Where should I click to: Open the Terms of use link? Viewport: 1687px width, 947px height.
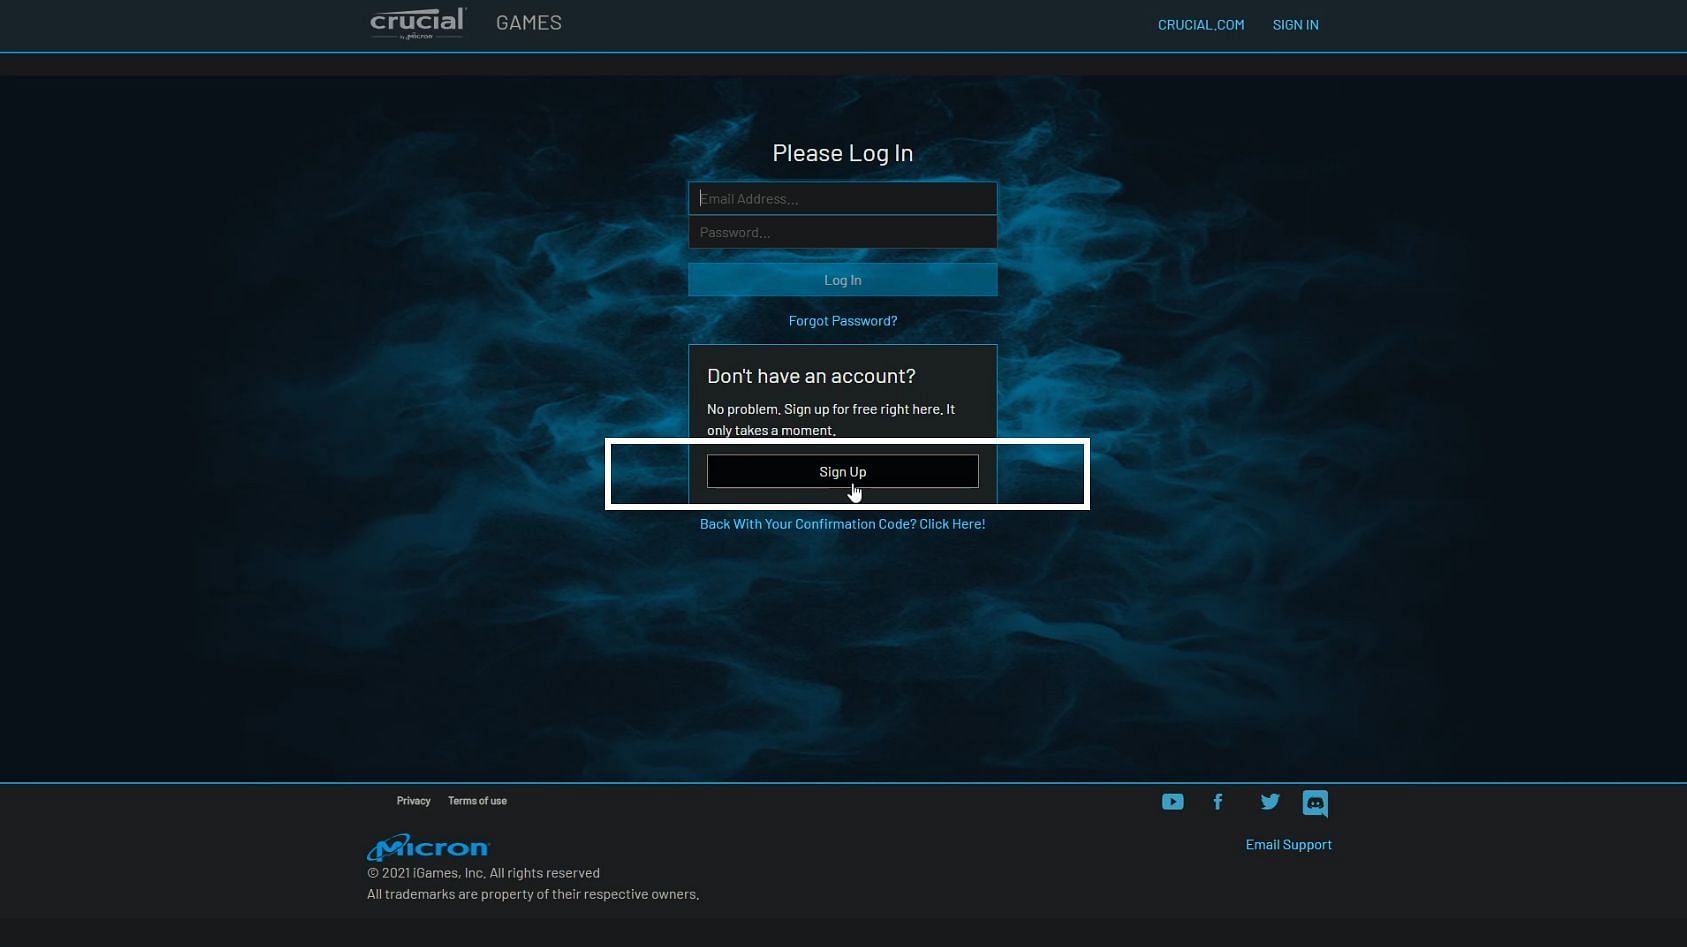click(477, 801)
